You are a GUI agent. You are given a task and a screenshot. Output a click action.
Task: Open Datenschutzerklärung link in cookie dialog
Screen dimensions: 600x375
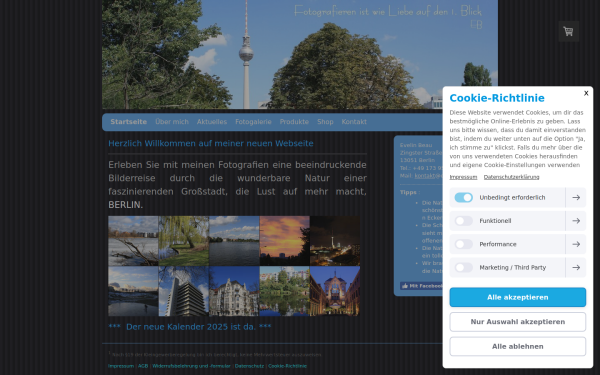(x=511, y=177)
